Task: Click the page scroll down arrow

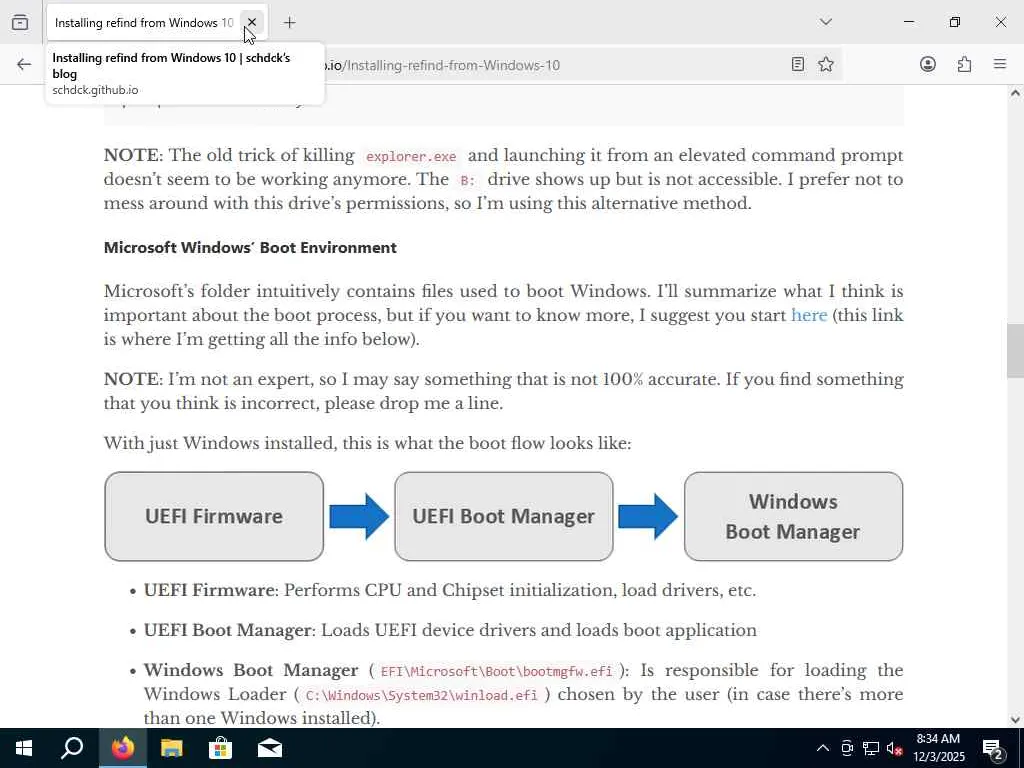Action: pyautogui.click(x=1015, y=720)
